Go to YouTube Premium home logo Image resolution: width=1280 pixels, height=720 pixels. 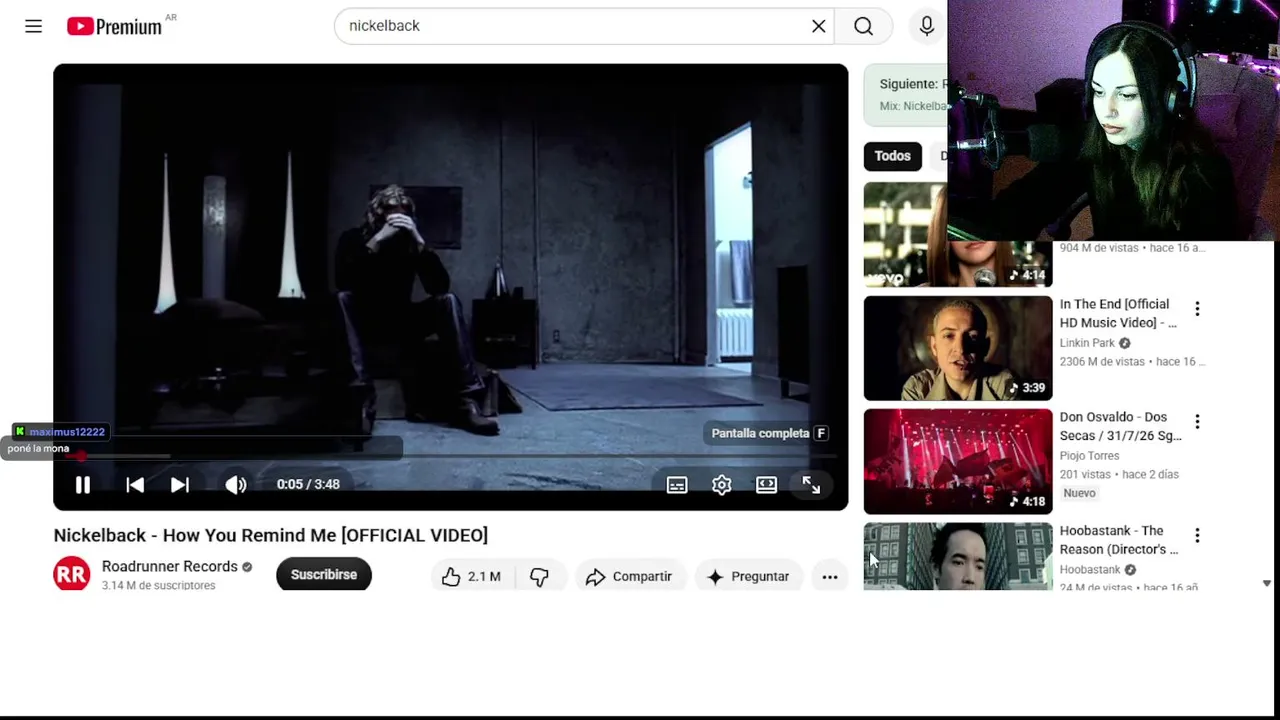click(x=114, y=26)
